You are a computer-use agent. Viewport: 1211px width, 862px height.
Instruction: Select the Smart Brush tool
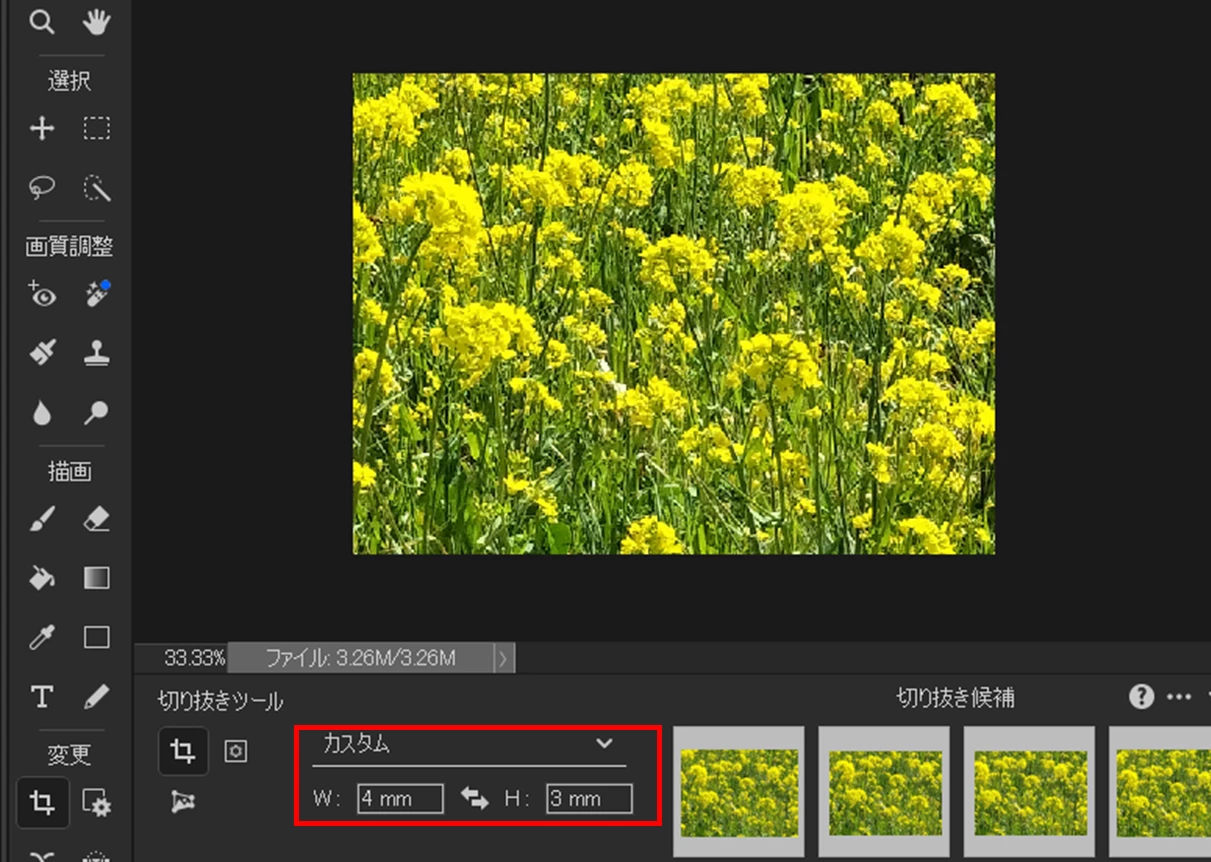click(x=42, y=353)
